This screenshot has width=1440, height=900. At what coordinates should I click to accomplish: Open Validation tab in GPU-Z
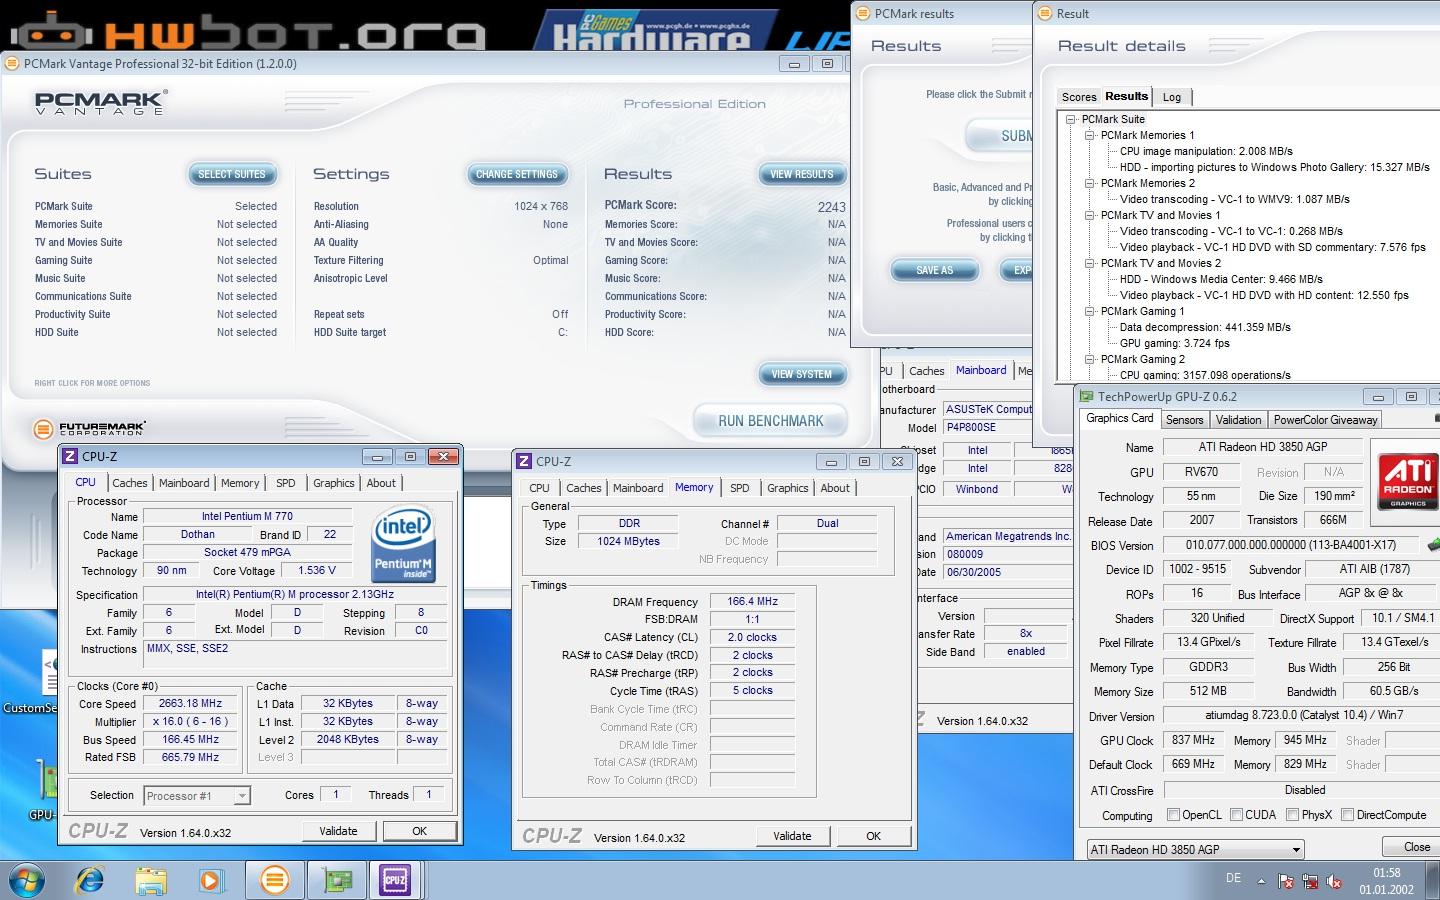[1238, 420]
